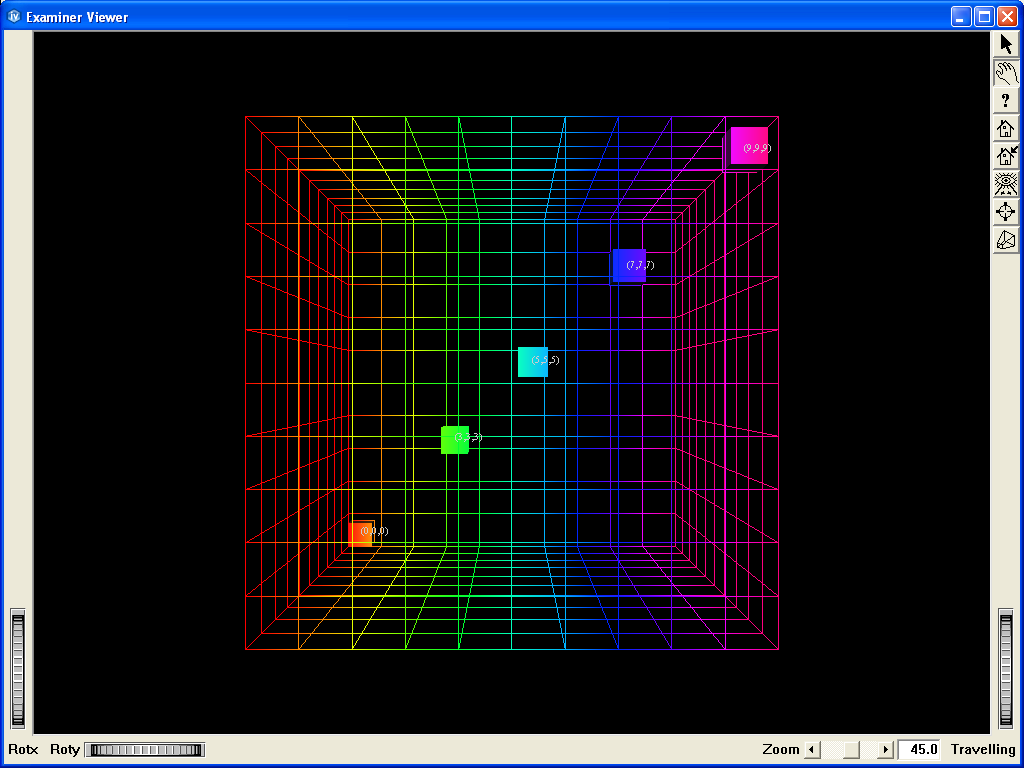Click the Roty horizontal thumbwheel
This screenshot has height=768, width=1024.
pyautogui.click(x=144, y=750)
